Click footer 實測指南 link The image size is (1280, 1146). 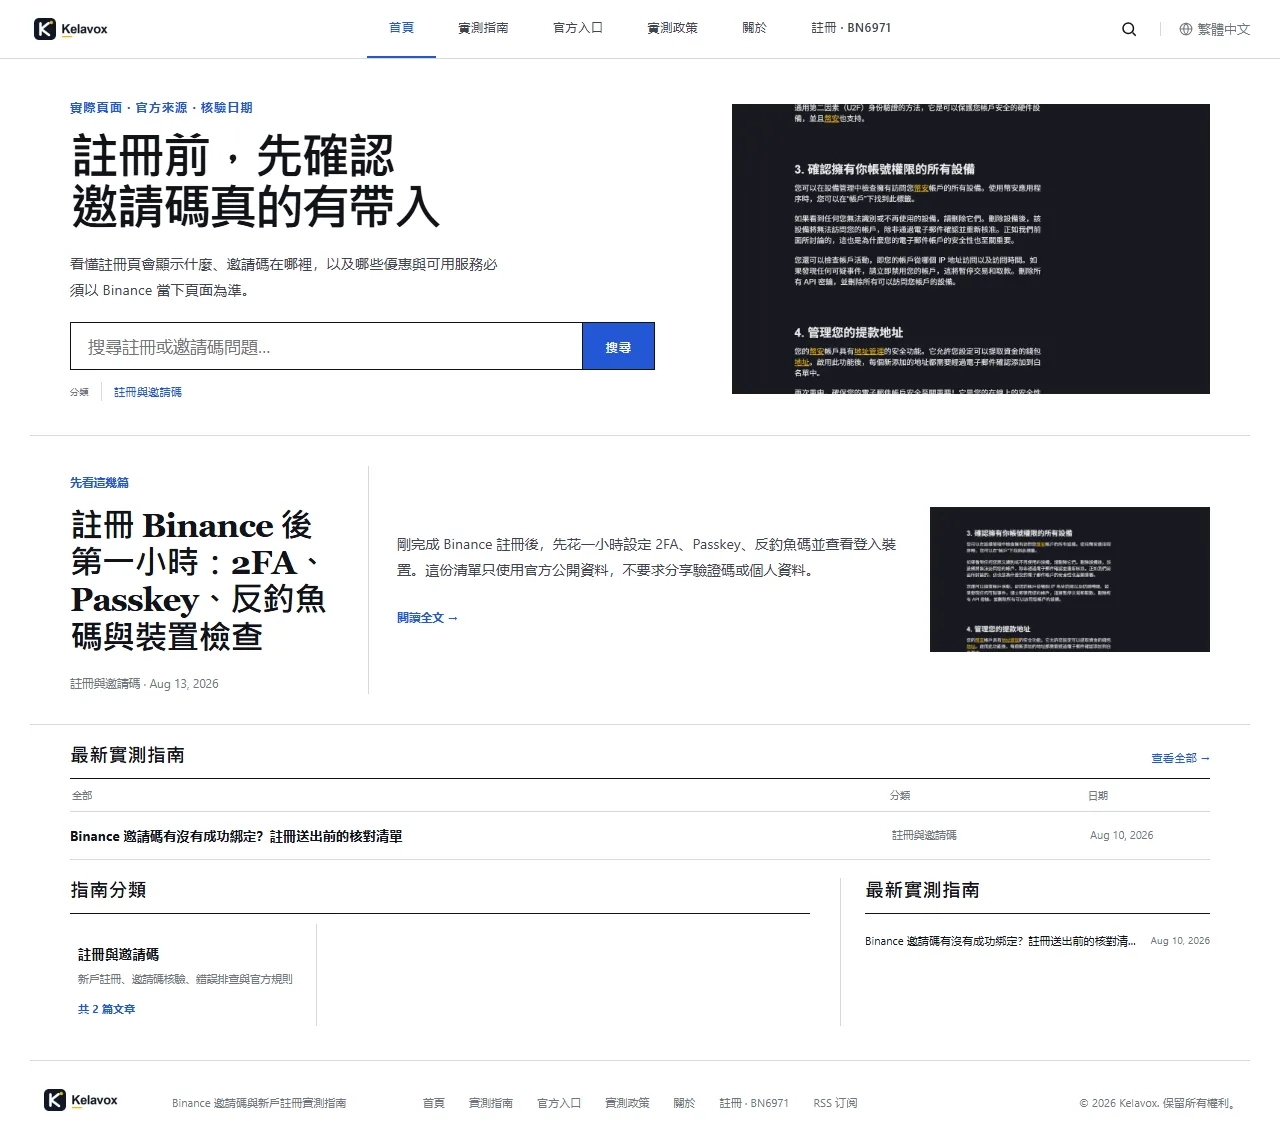click(491, 1103)
